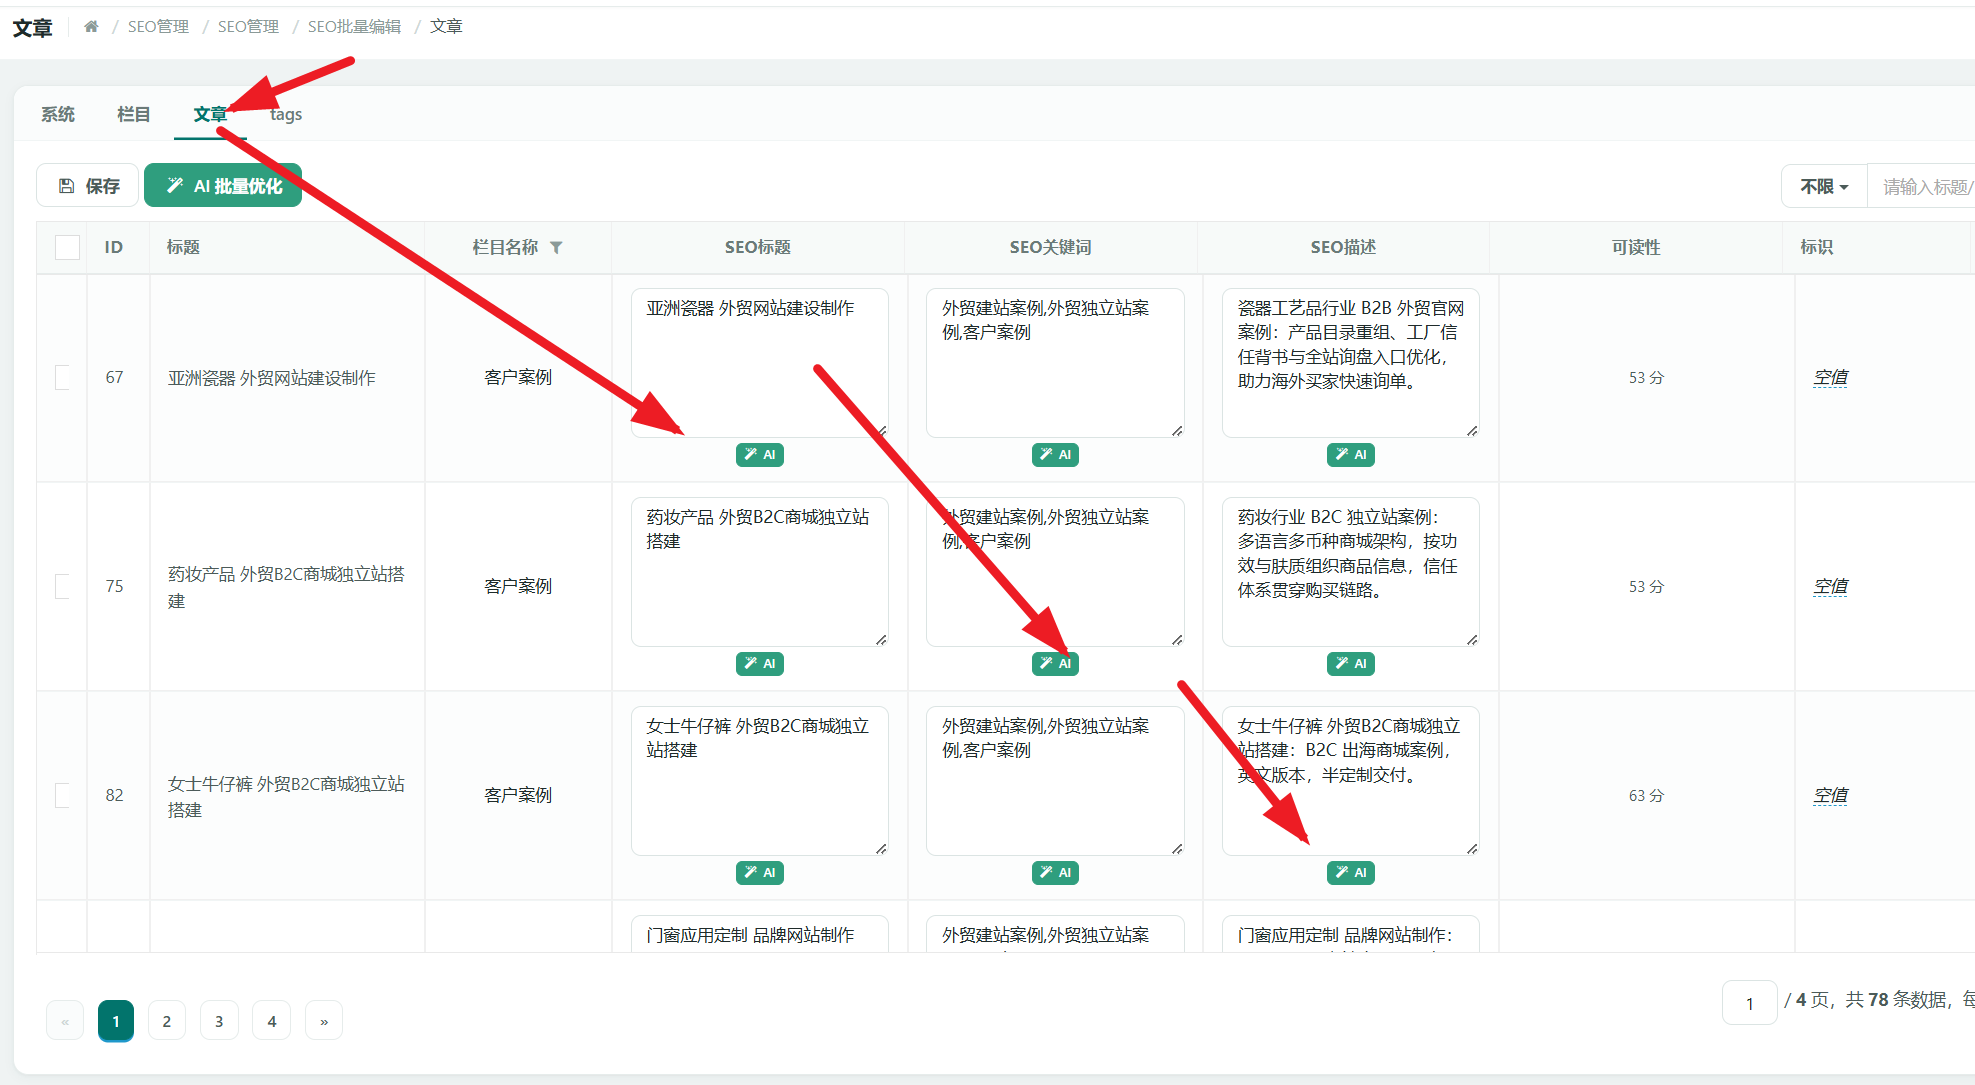
Task: Click SEO描述 textarea for 药妆产品 row
Action: coord(1350,572)
